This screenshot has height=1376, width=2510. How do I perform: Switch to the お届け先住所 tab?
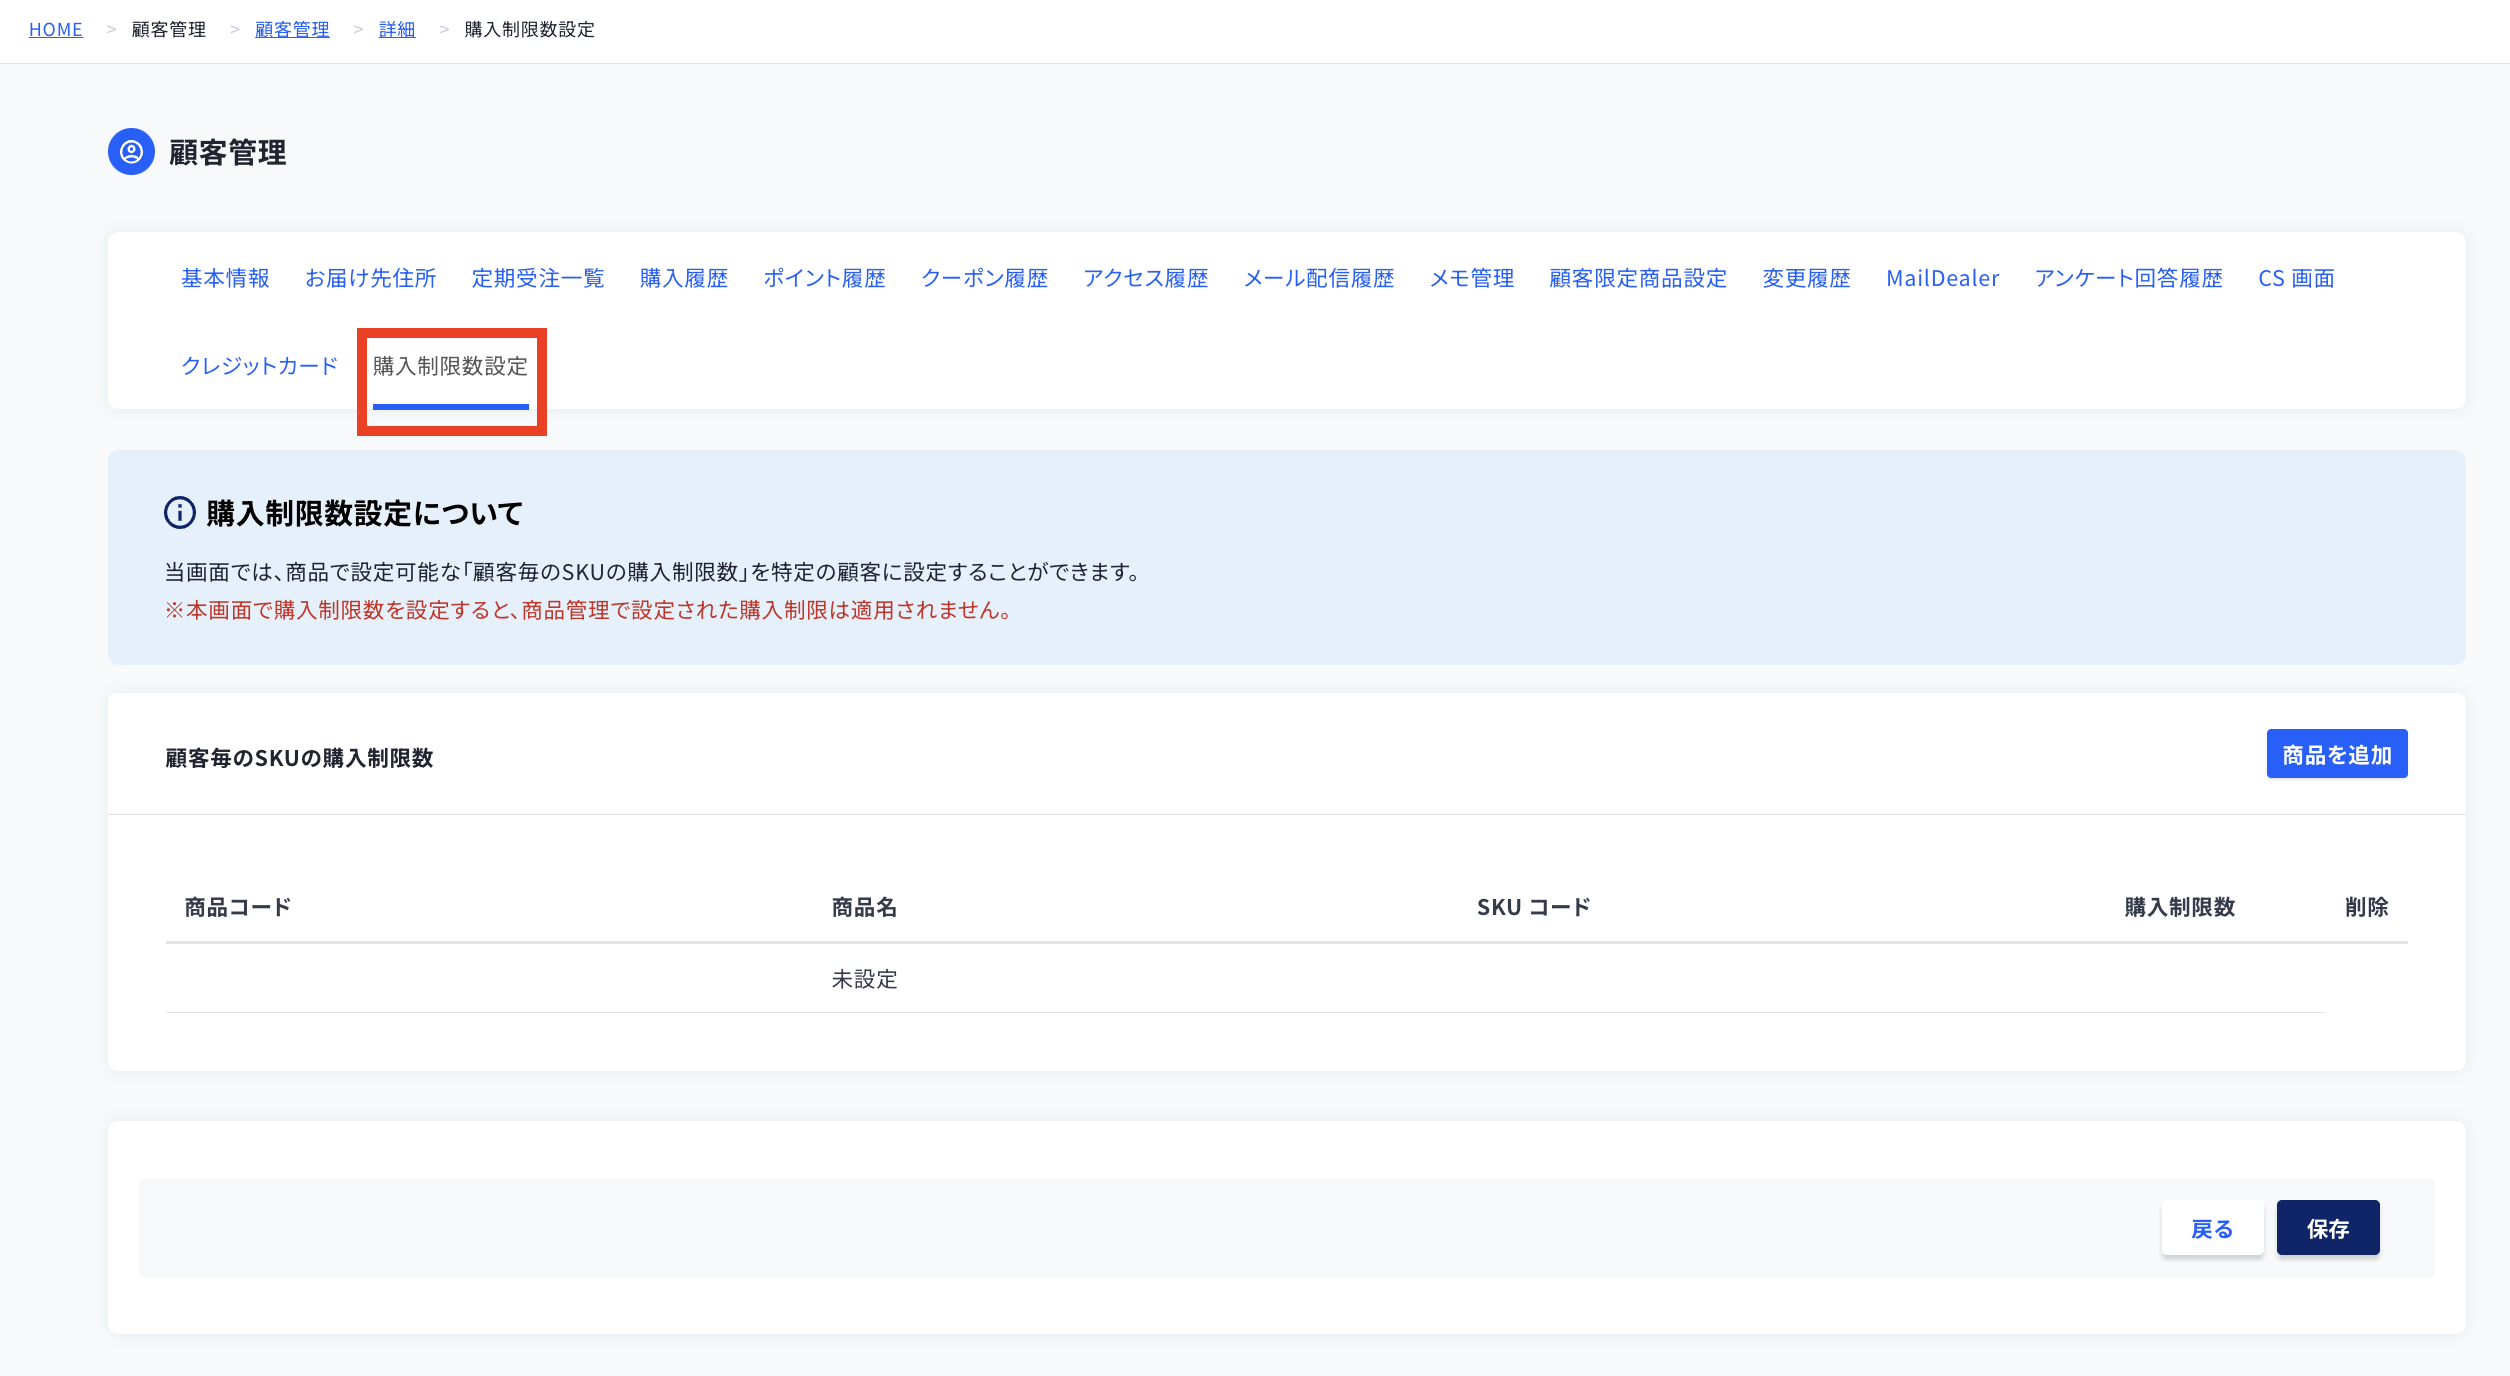(x=371, y=278)
